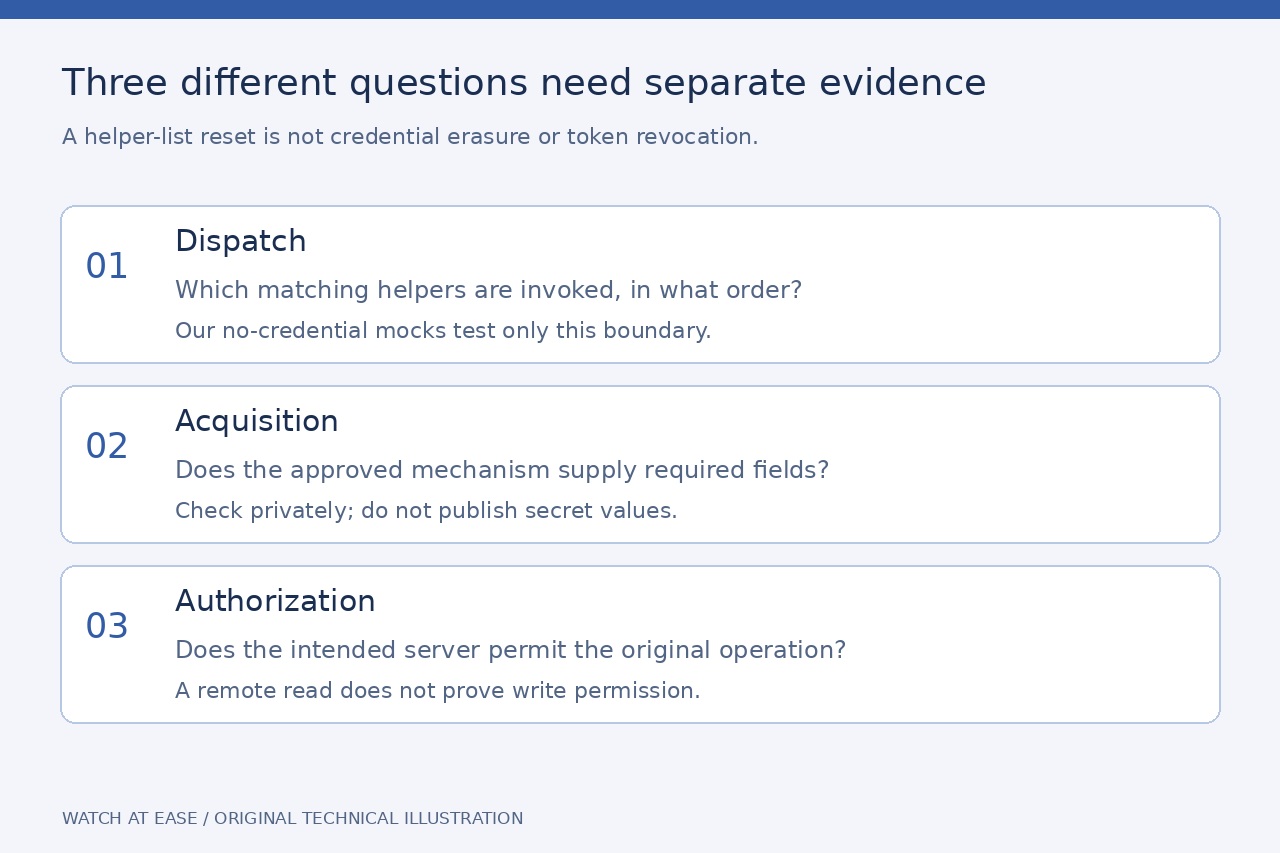
Task: Click the 02 number badge
Action: [x=107, y=447]
